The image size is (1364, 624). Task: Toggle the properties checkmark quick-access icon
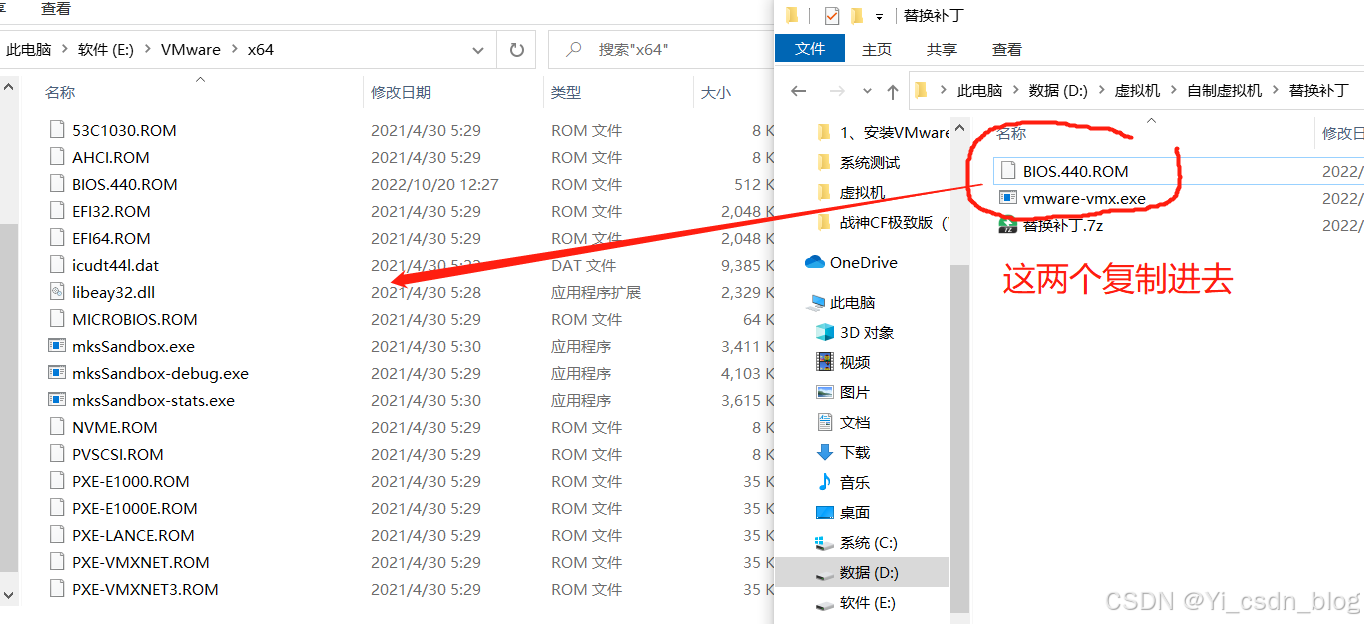tap(832, 15)
